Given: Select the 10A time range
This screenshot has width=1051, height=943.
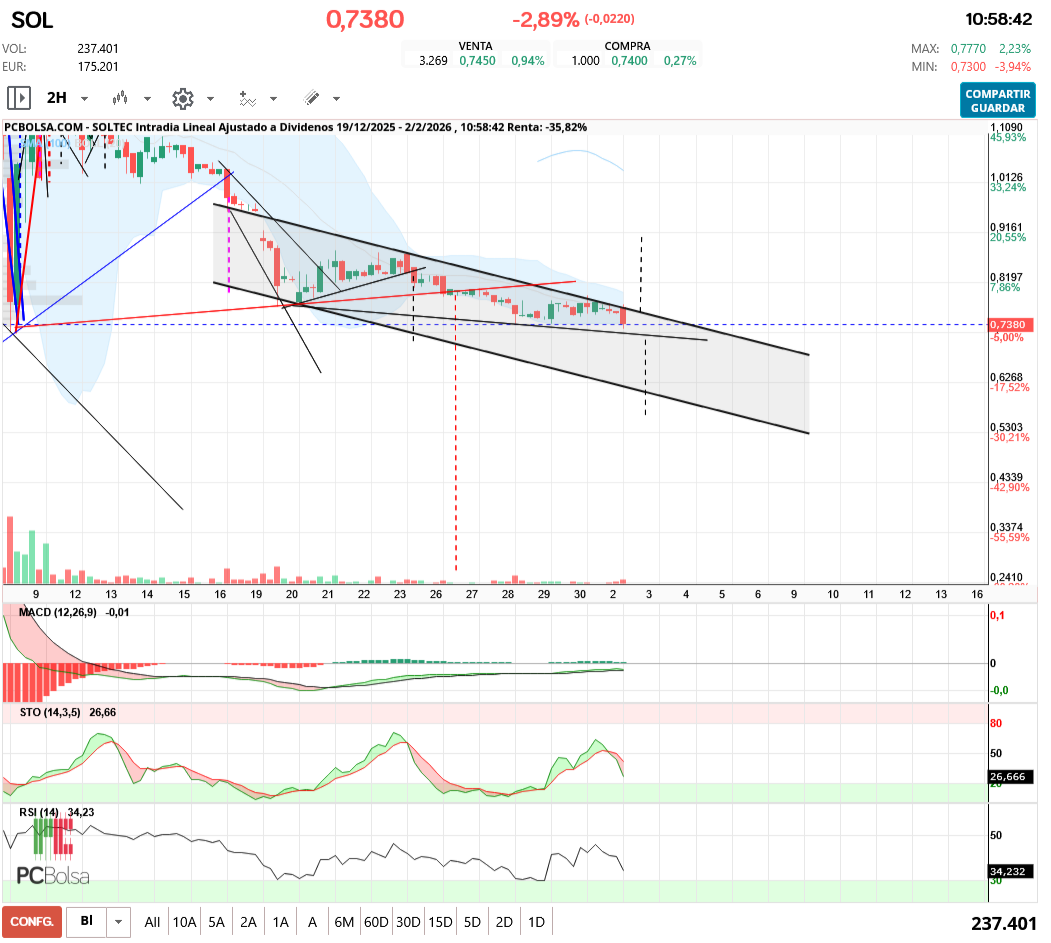Looking at the screenshot, I should (x=184, y=922).
